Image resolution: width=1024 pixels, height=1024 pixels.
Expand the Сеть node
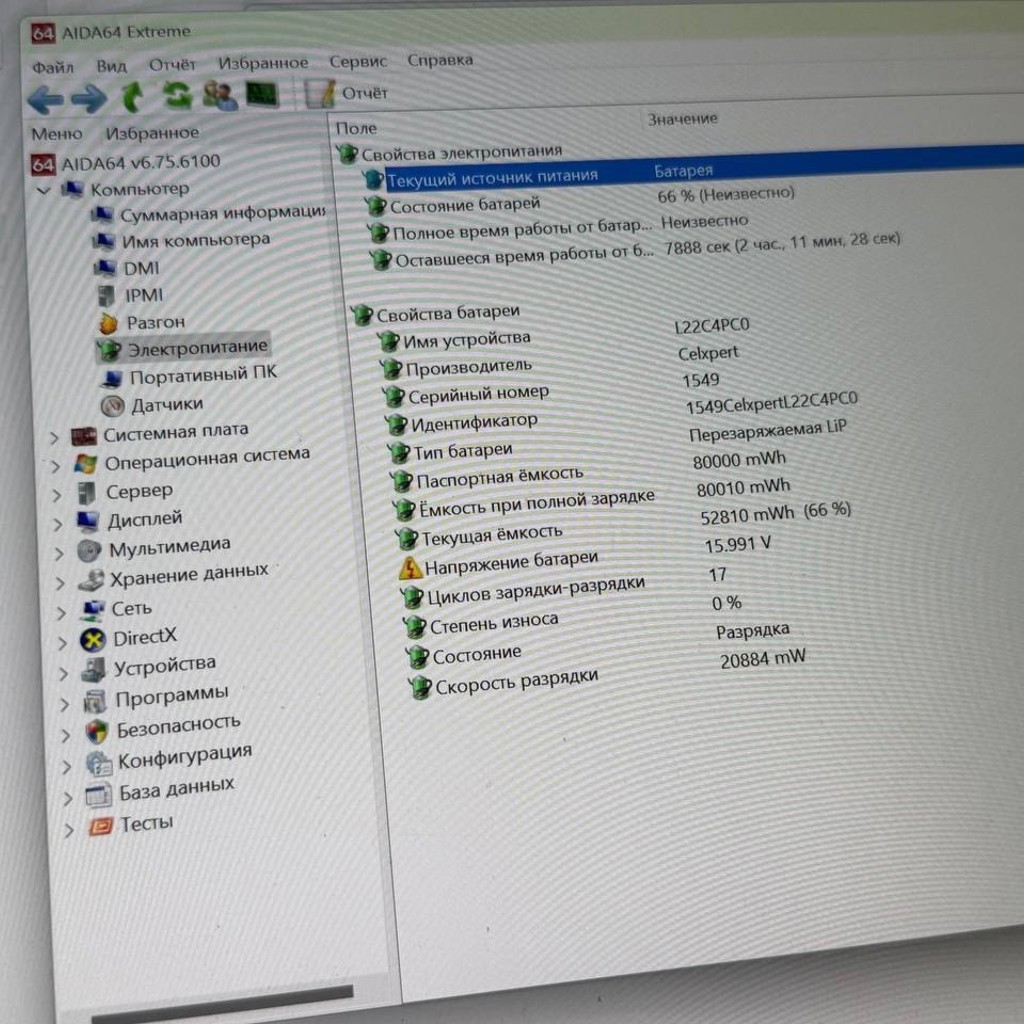[x=61, y=613]
